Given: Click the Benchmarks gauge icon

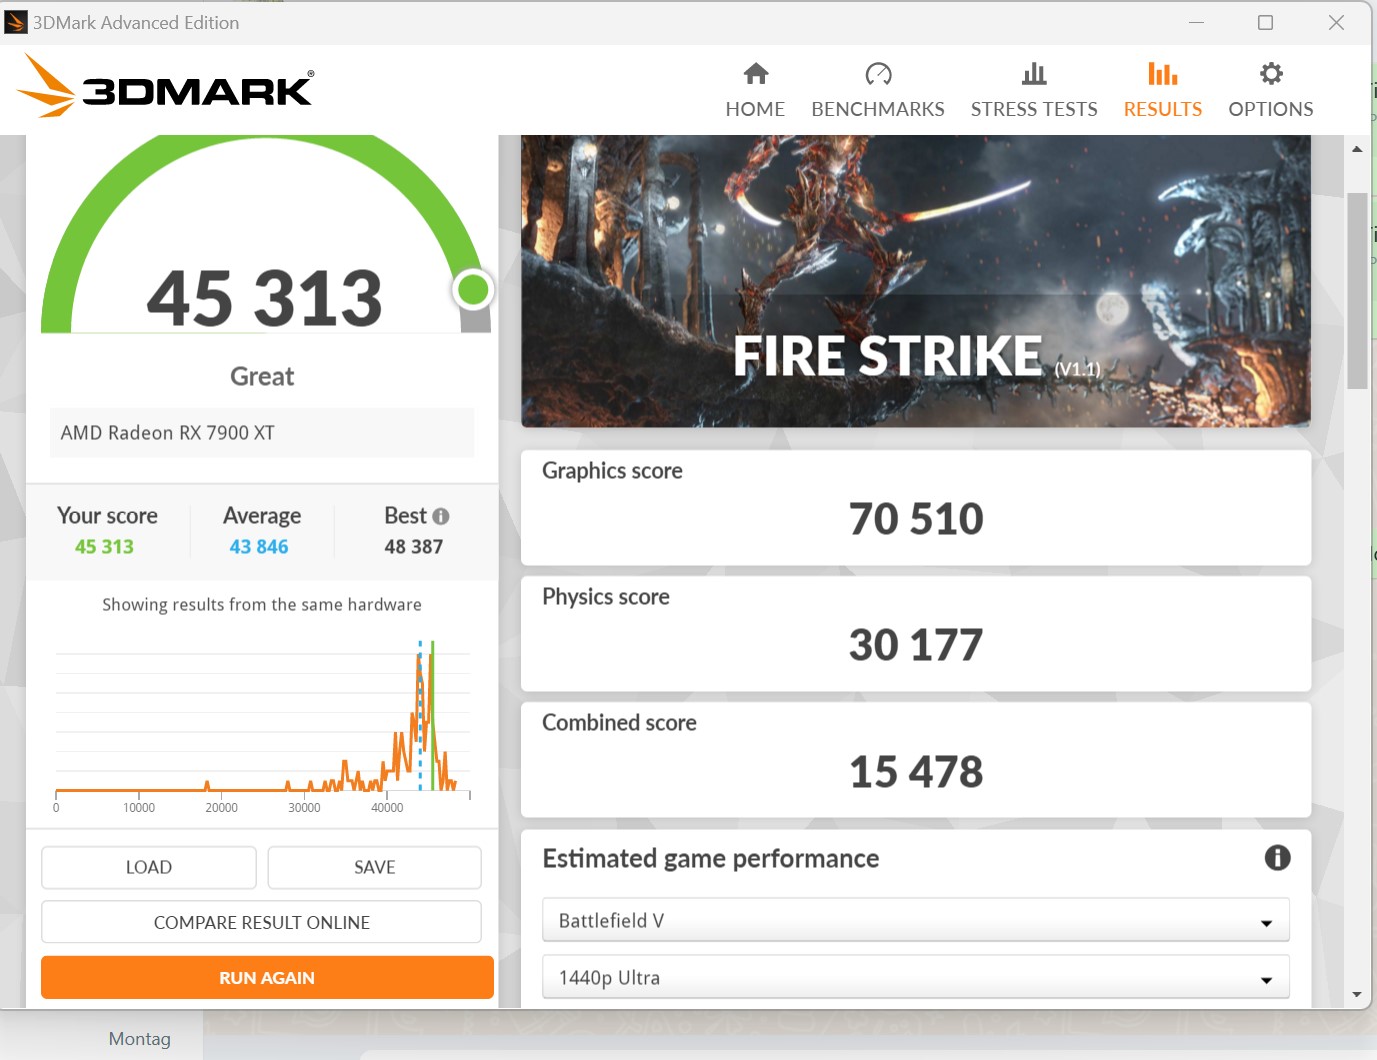Looking at the screenshot, I should 878,73.
